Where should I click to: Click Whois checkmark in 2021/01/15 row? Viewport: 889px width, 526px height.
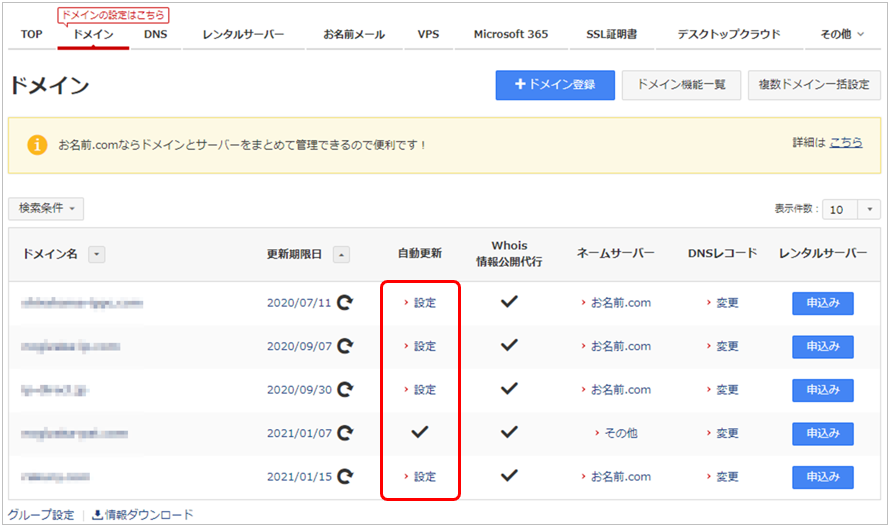509,476
